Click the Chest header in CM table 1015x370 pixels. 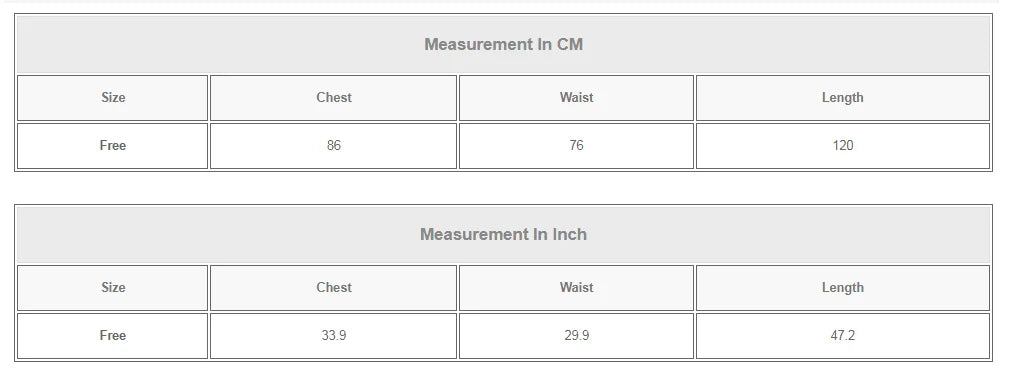click(333, 98)
